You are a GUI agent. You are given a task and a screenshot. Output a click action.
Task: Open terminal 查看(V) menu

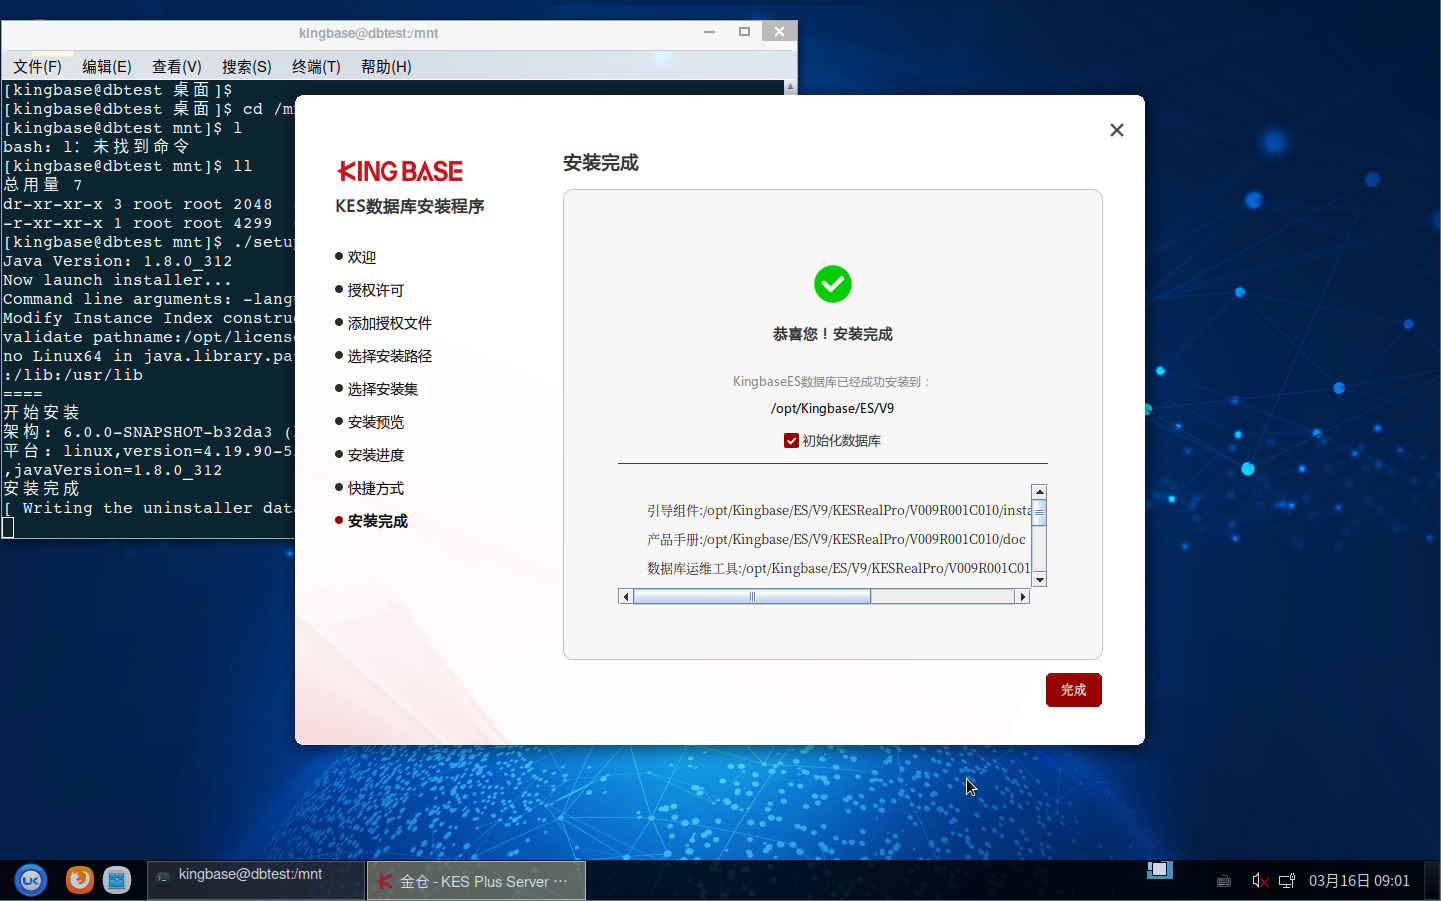pos(177,67)
